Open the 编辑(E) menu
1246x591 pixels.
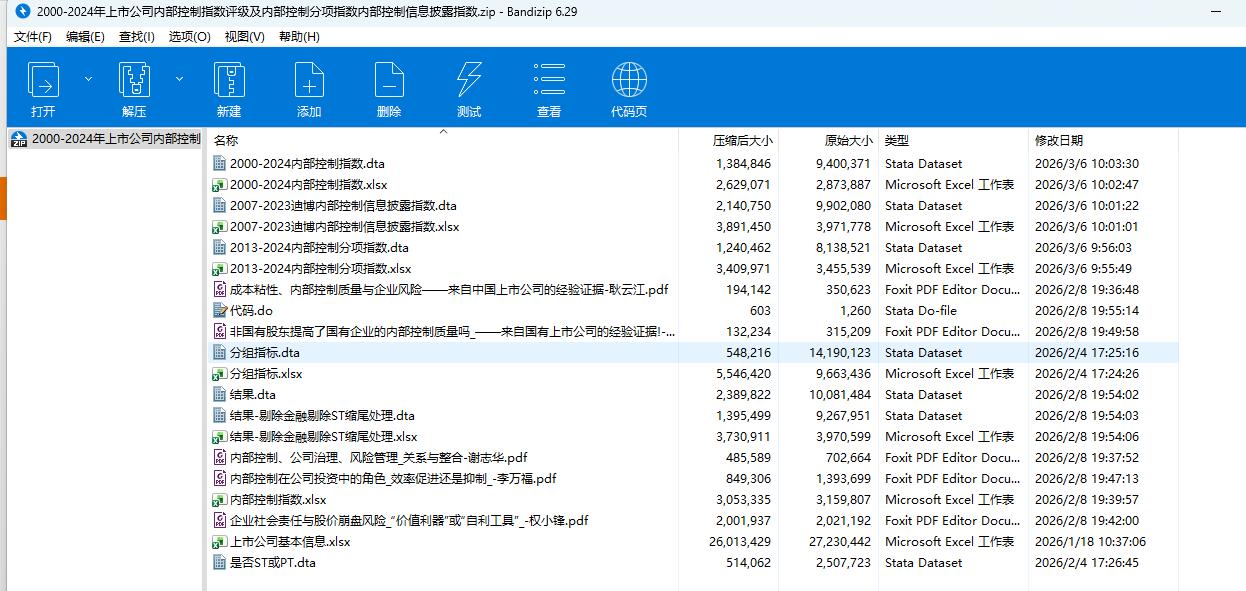pyautogui.click(x=86, y=36)
